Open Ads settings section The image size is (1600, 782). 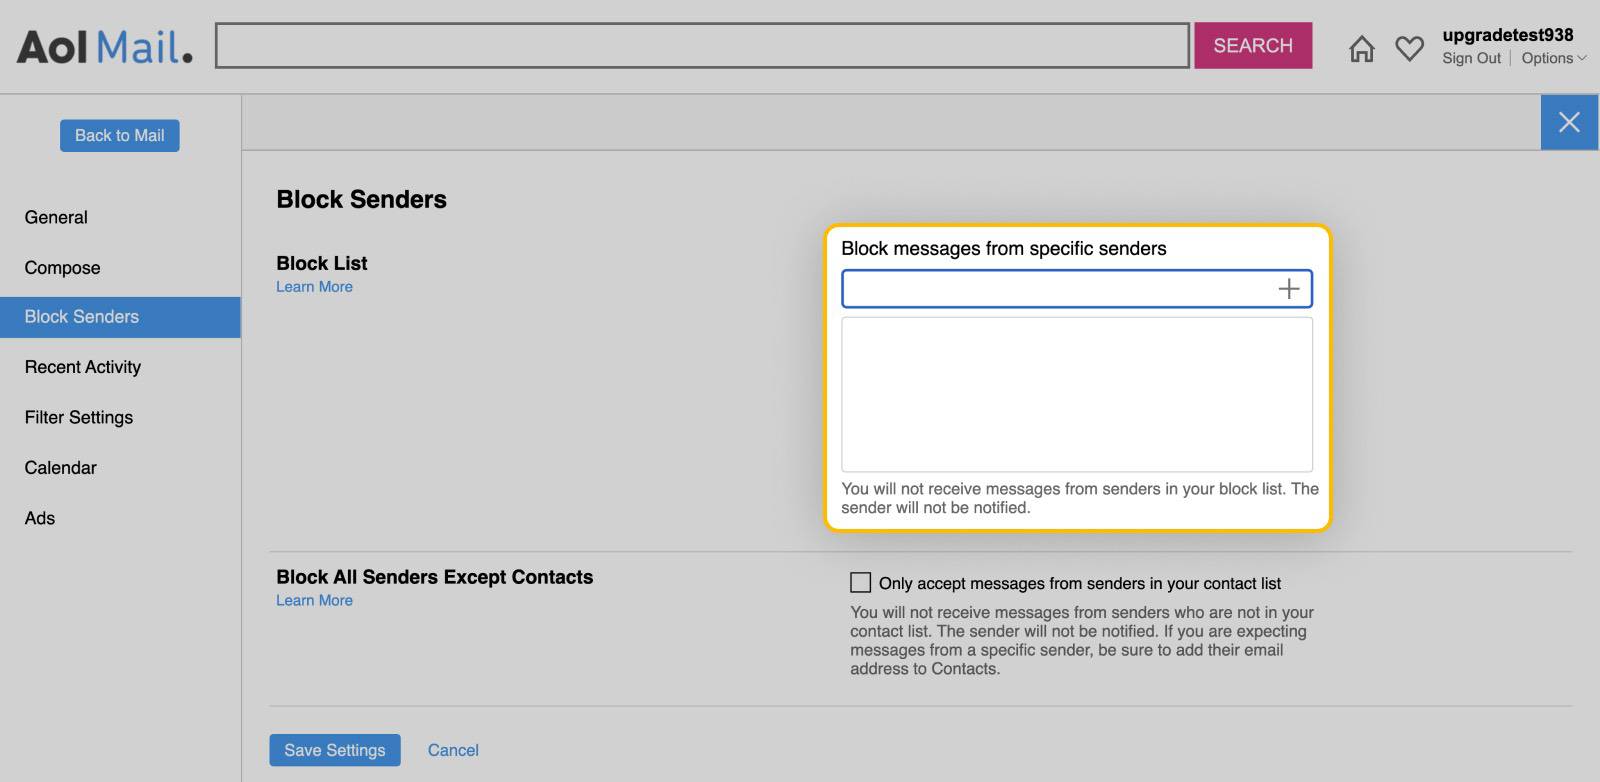(40, 518)
